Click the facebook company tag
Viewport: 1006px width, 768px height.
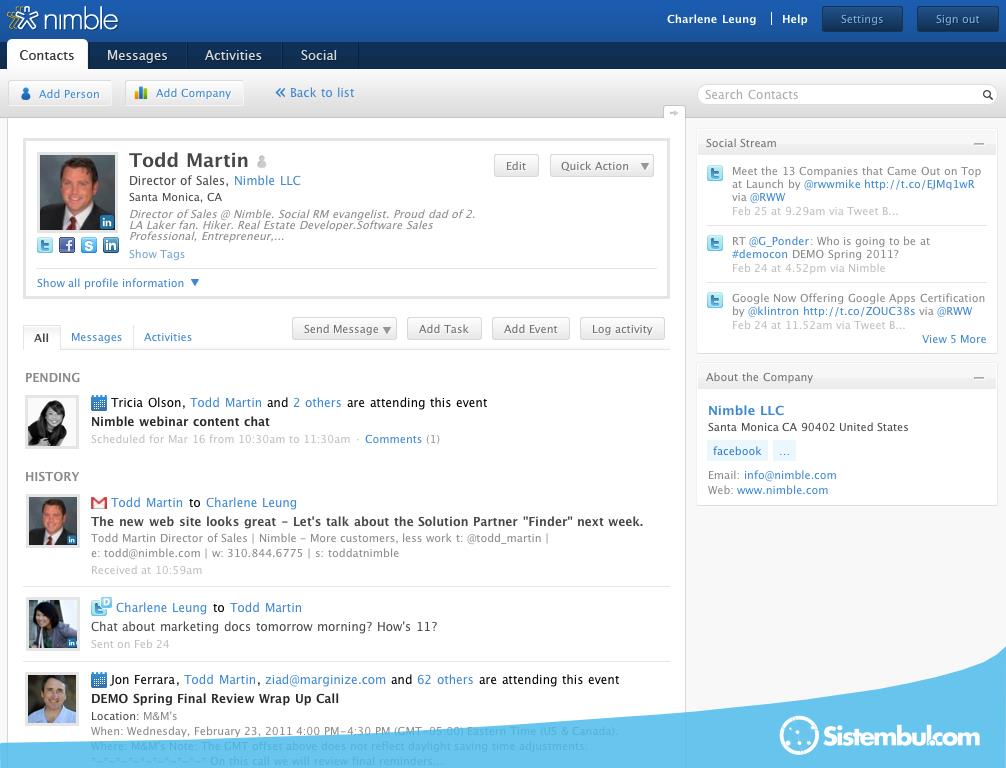point(737,451)
